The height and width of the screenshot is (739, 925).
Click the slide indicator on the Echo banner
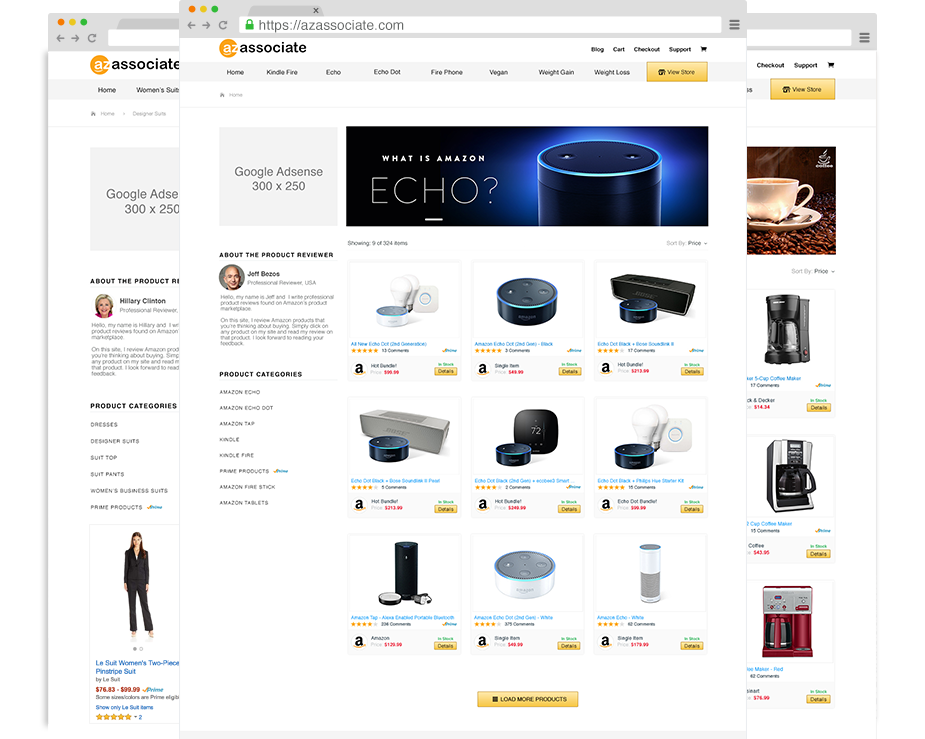[433, 219]
